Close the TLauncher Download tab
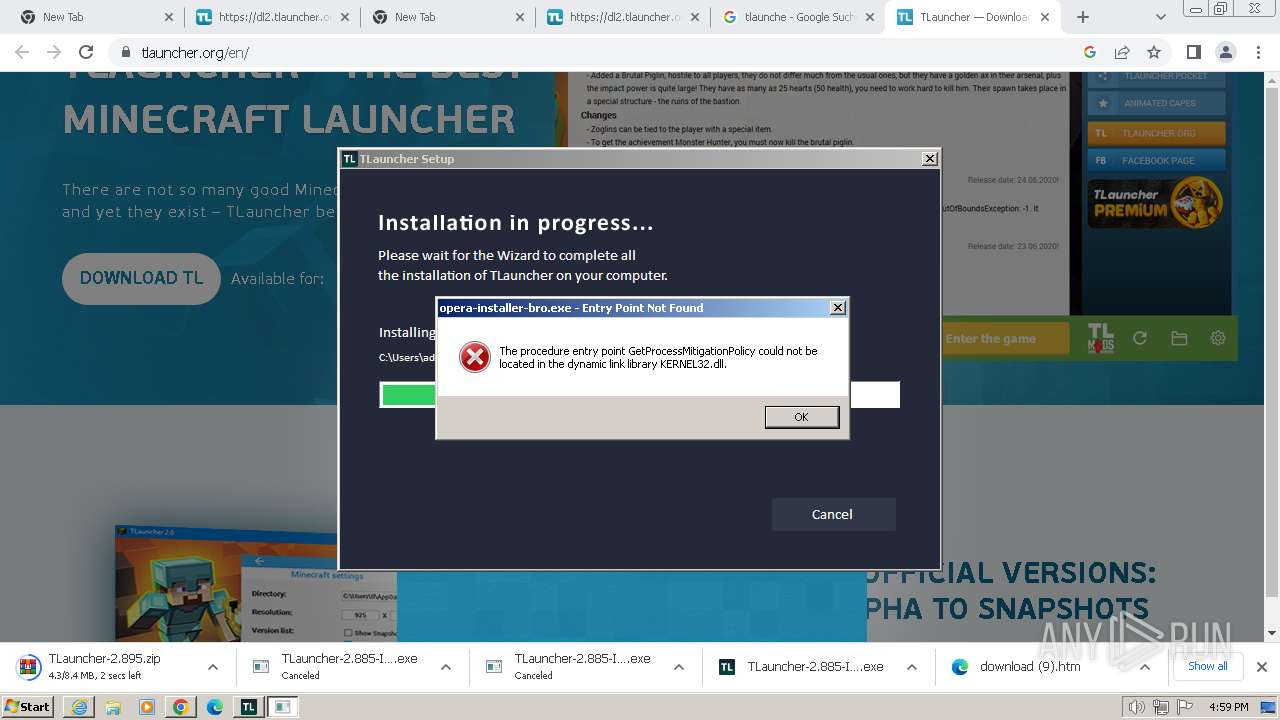Screen dimensions: 1280x720 point(1044,17)
